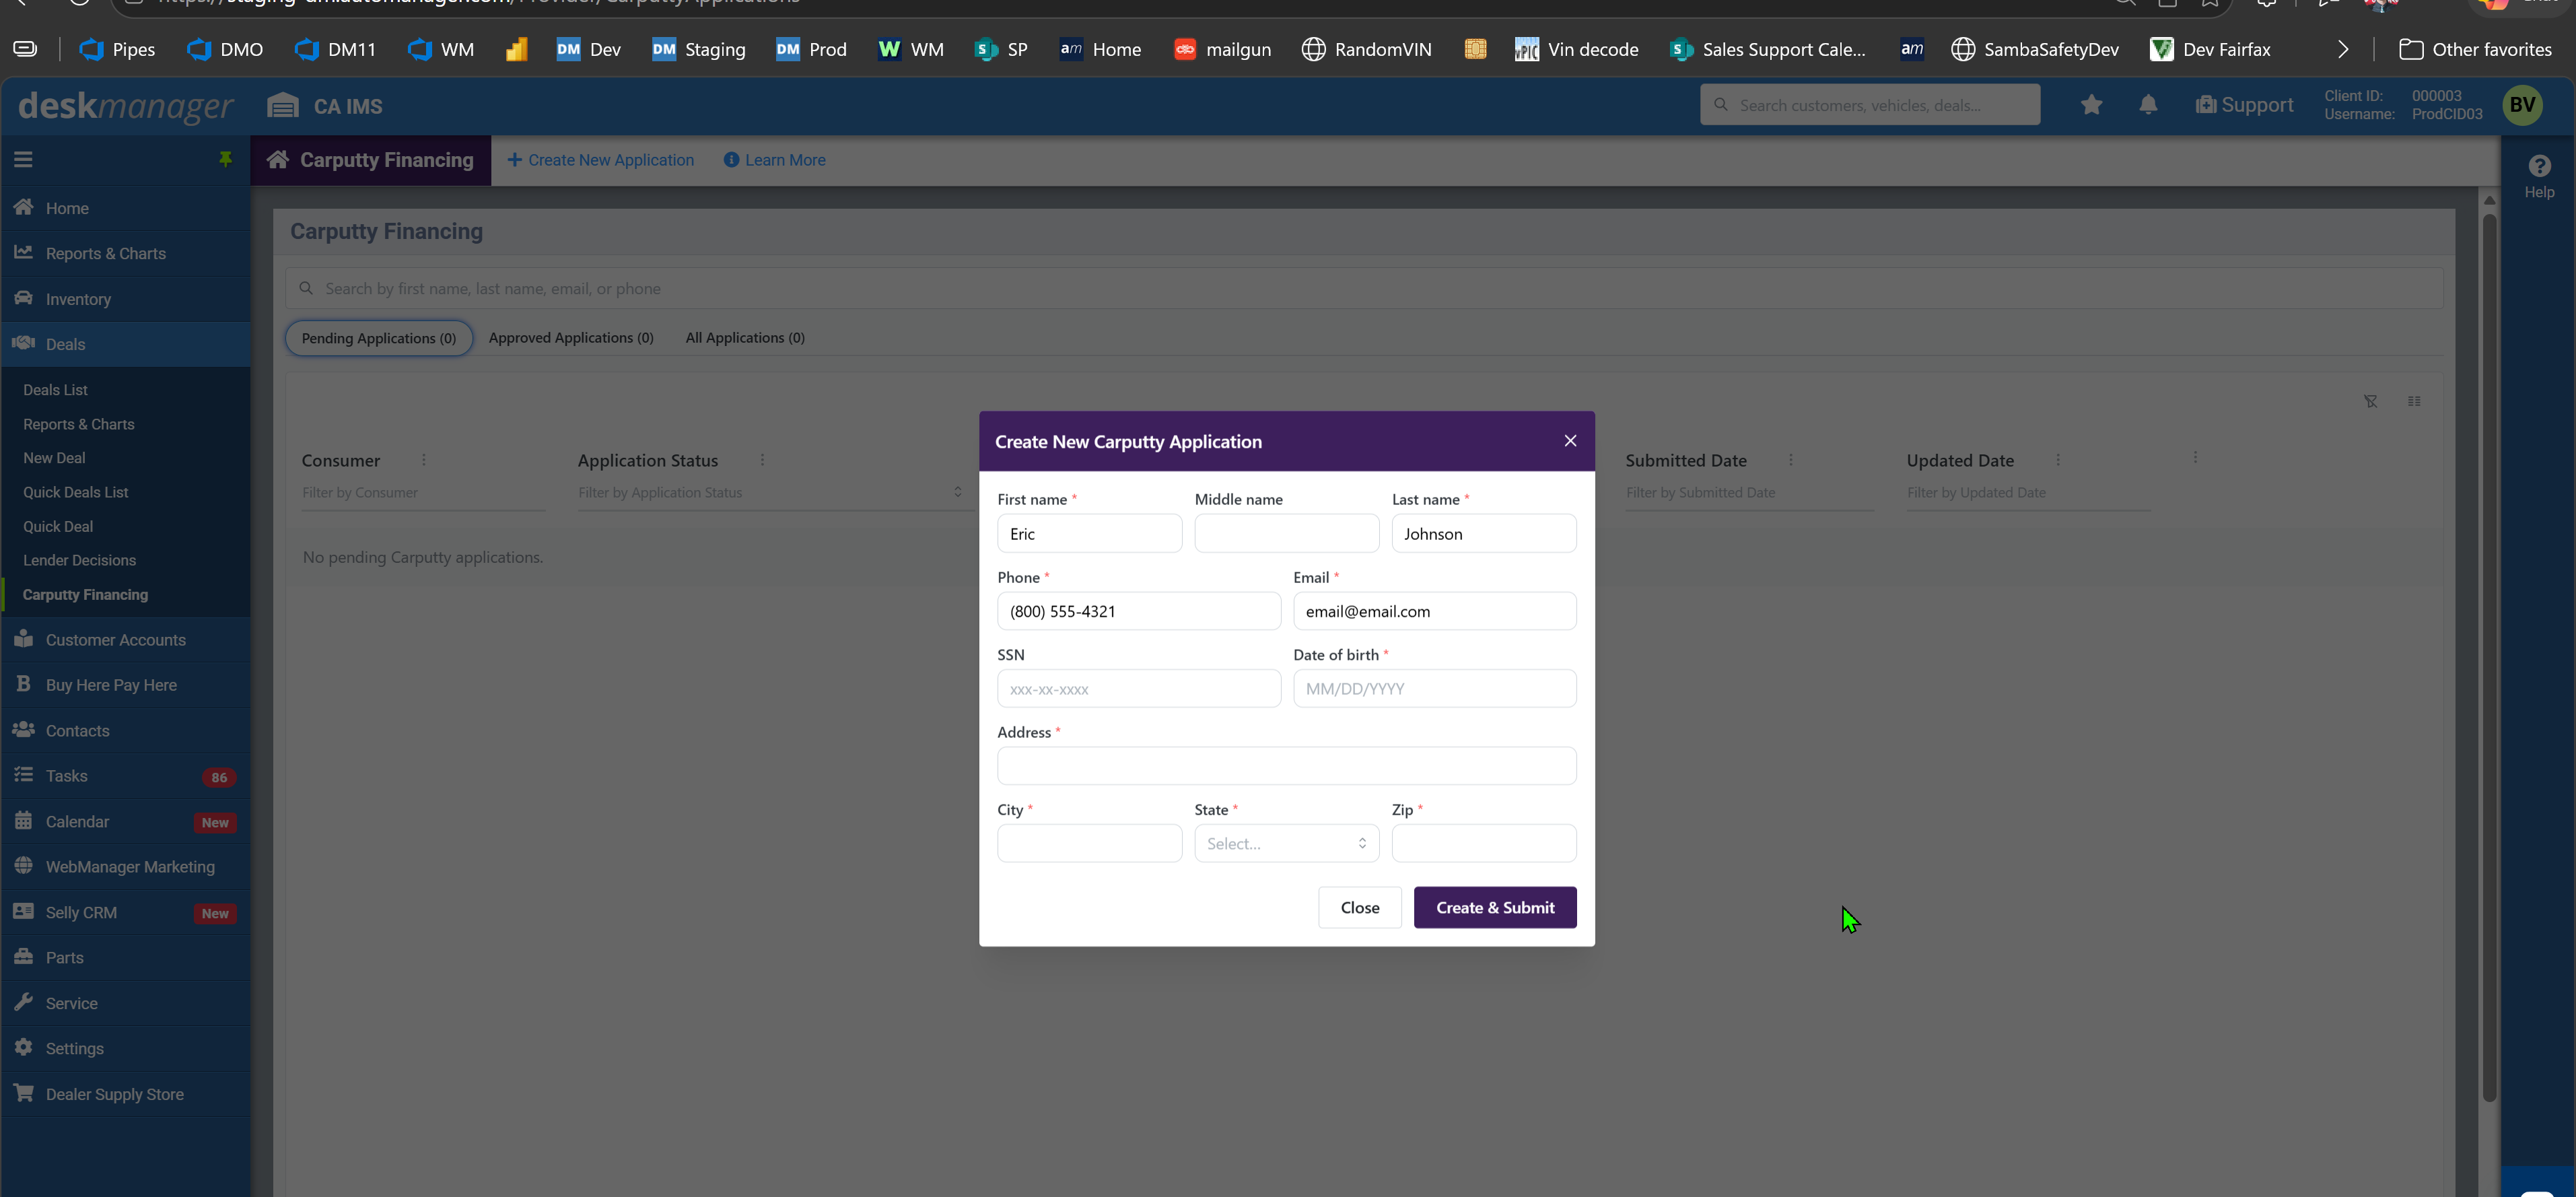Open the notifications bell

[x=2148, y=105]
